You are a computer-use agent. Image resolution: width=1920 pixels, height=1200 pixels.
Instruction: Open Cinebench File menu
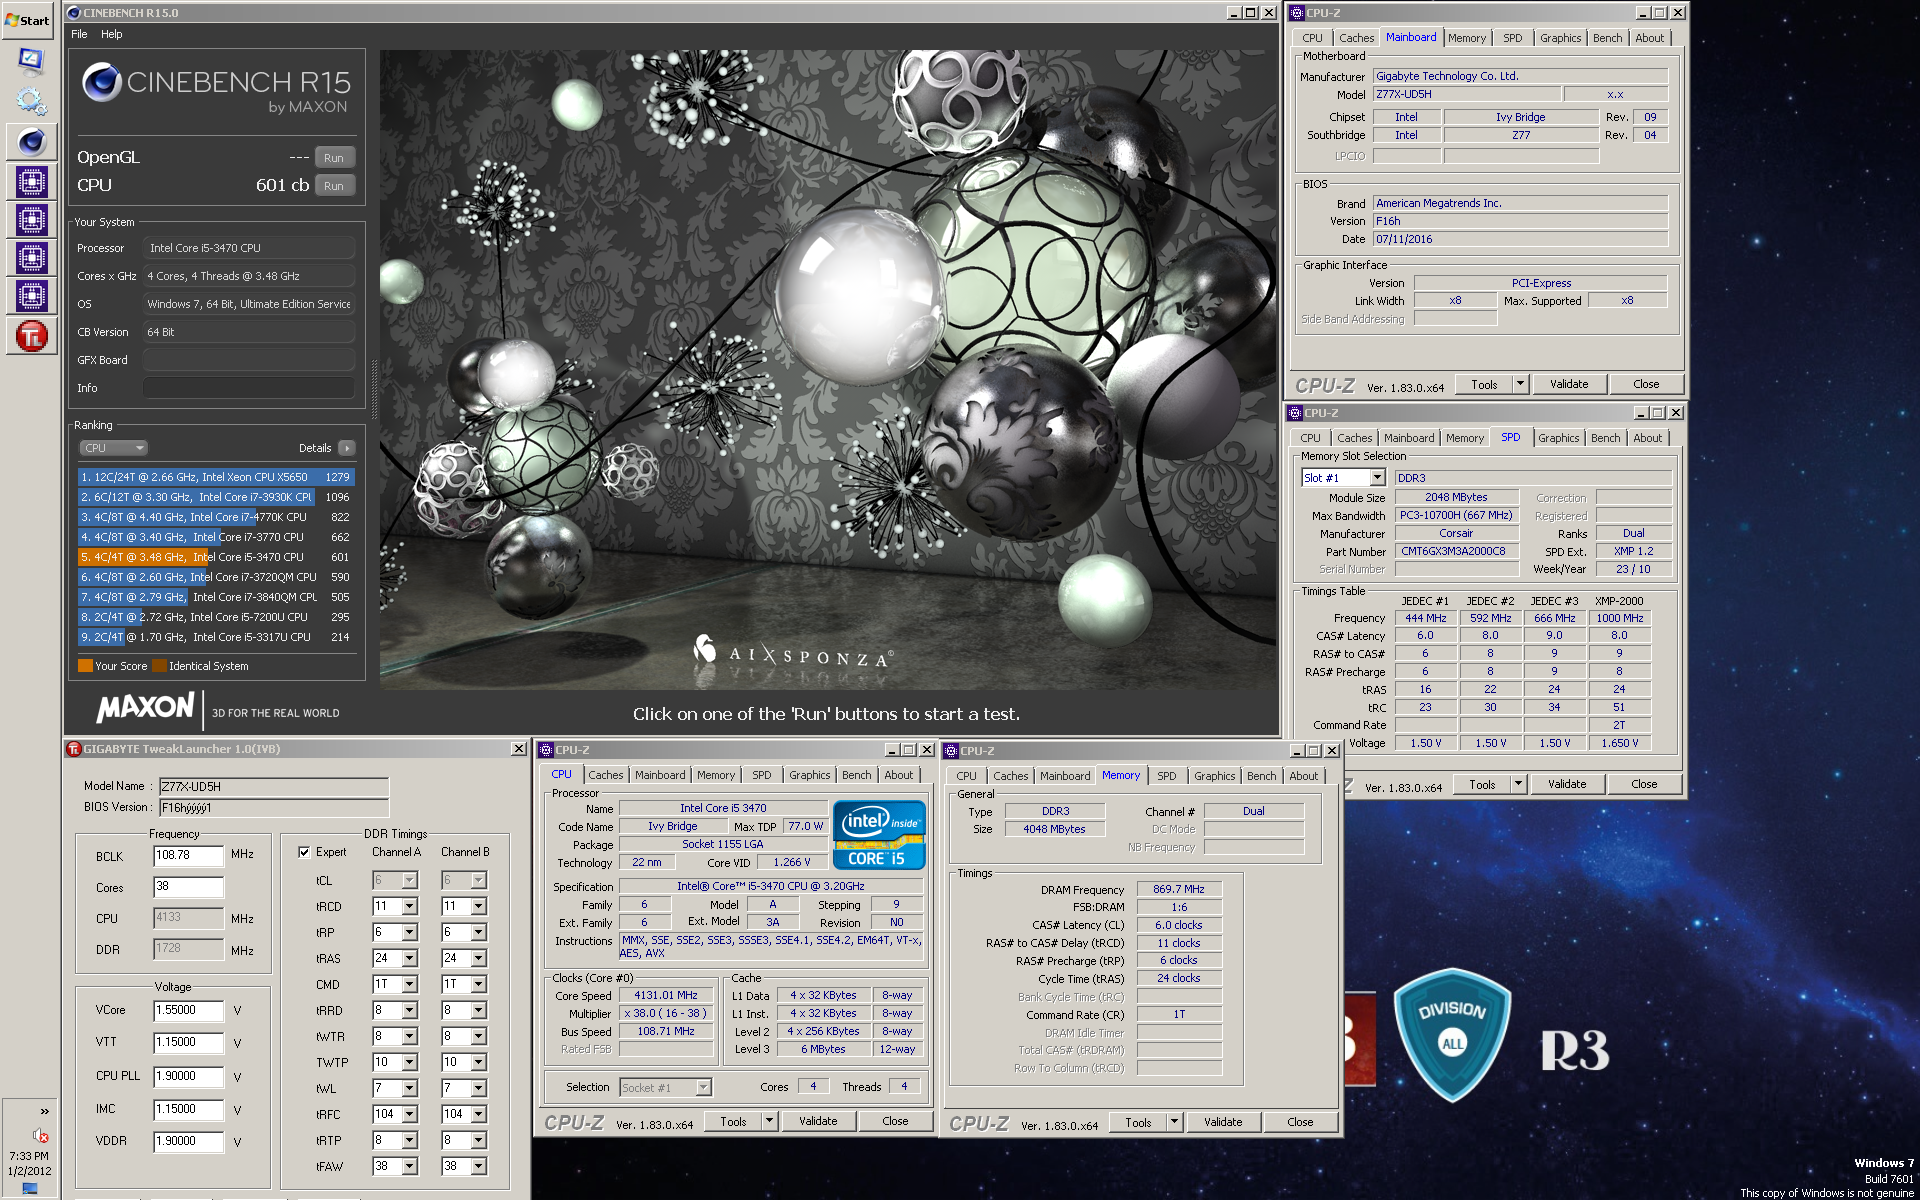[79, 34]
